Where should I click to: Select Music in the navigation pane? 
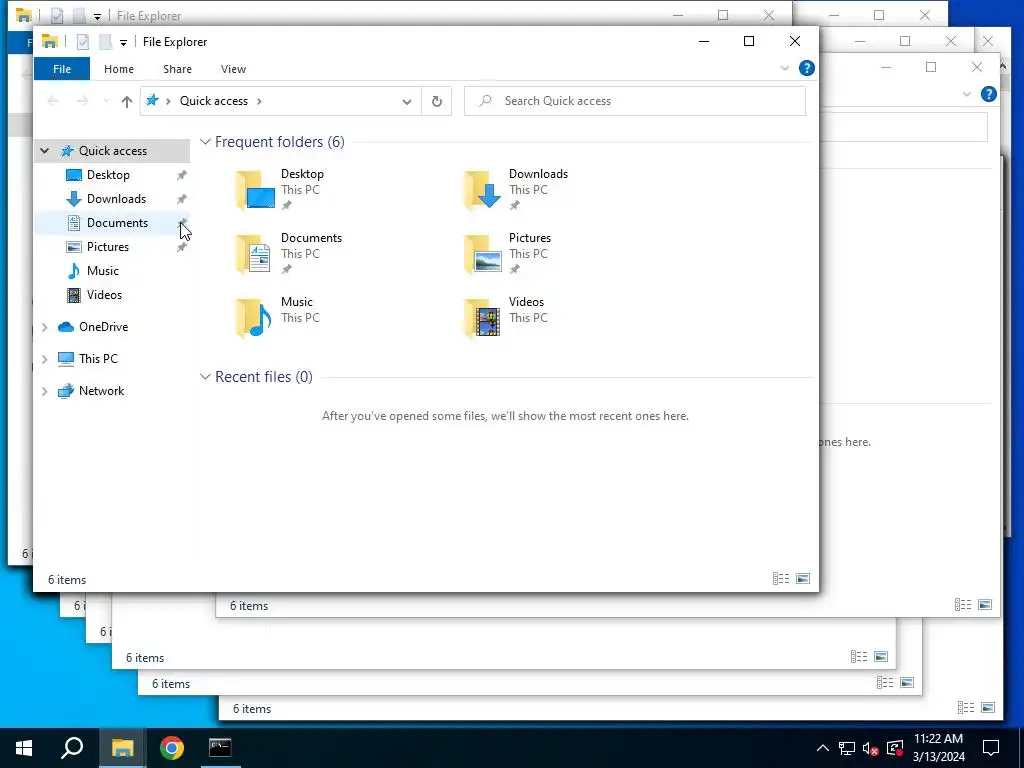103,270
